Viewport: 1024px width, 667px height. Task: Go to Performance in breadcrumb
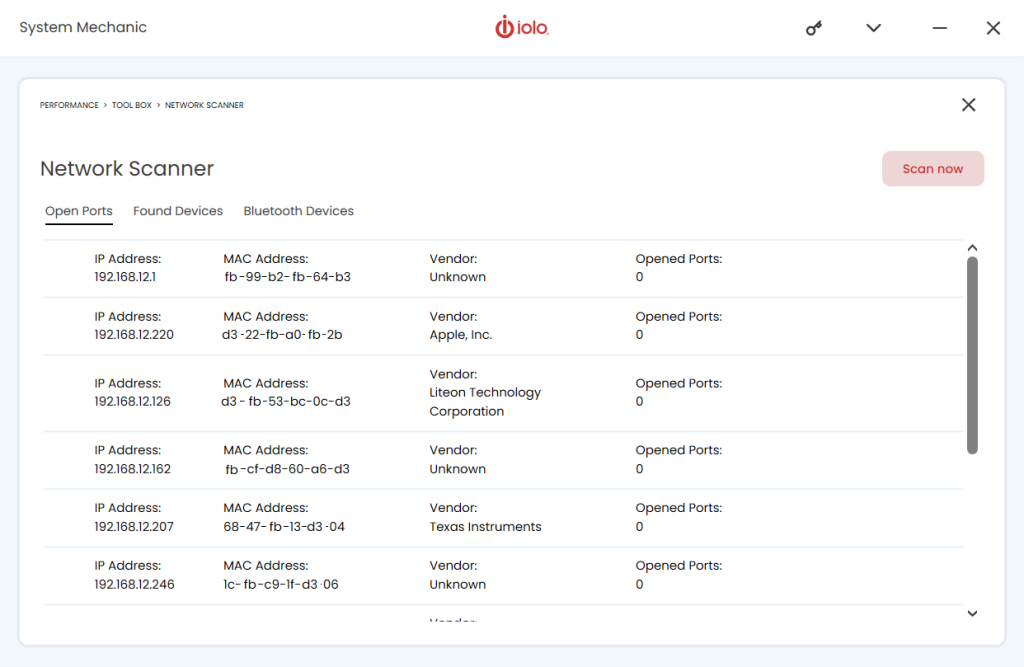pyautogui.click(x=69, y=105)
